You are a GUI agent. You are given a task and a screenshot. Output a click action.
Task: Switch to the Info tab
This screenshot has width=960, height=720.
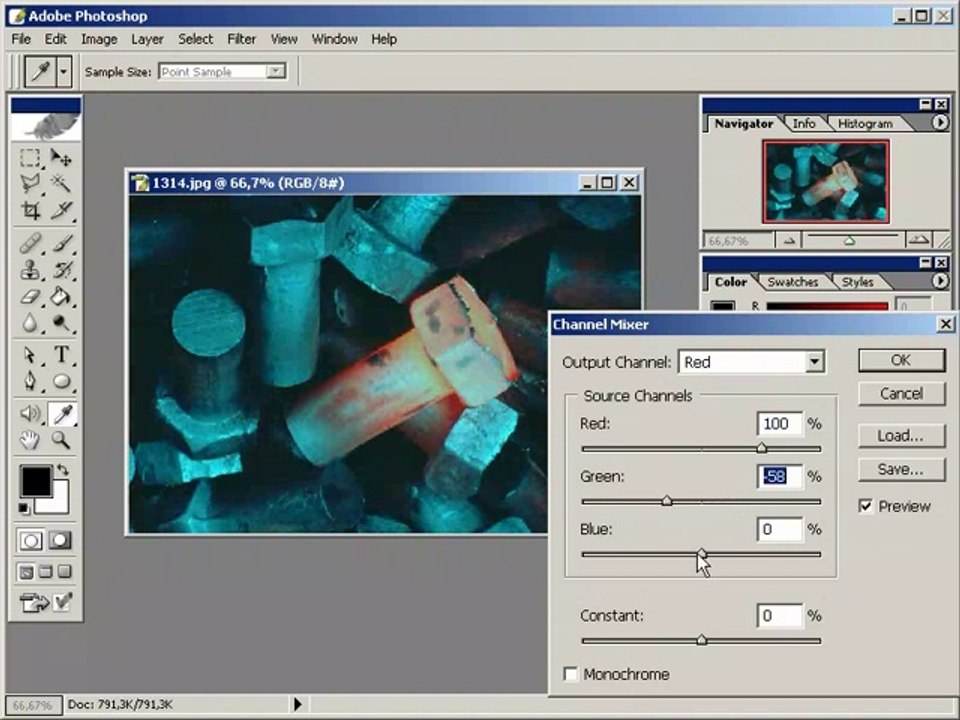coord(803,124)
